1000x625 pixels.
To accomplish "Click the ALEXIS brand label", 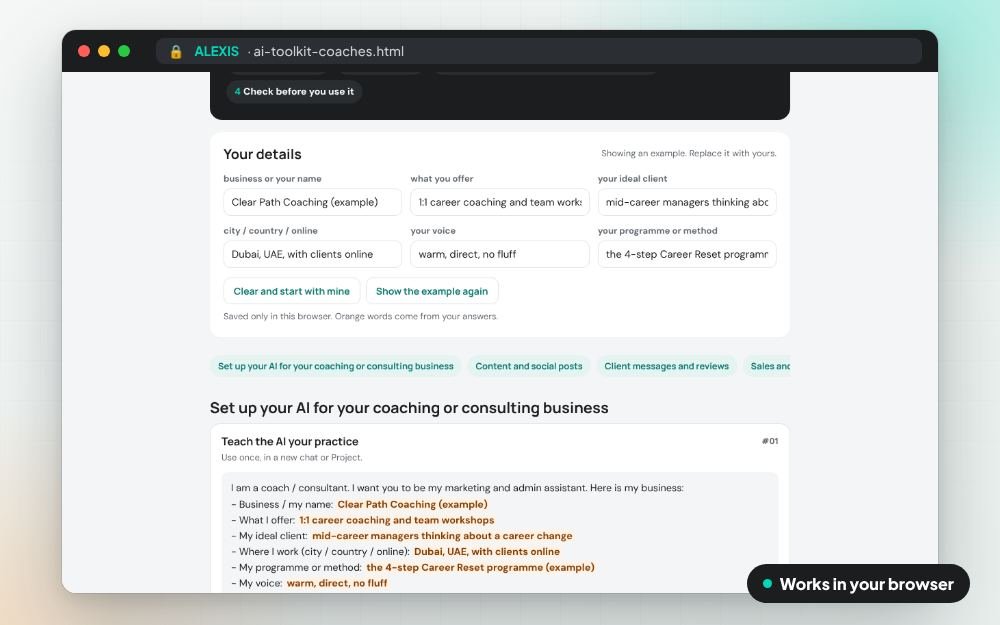I will (x=216, y=52).
